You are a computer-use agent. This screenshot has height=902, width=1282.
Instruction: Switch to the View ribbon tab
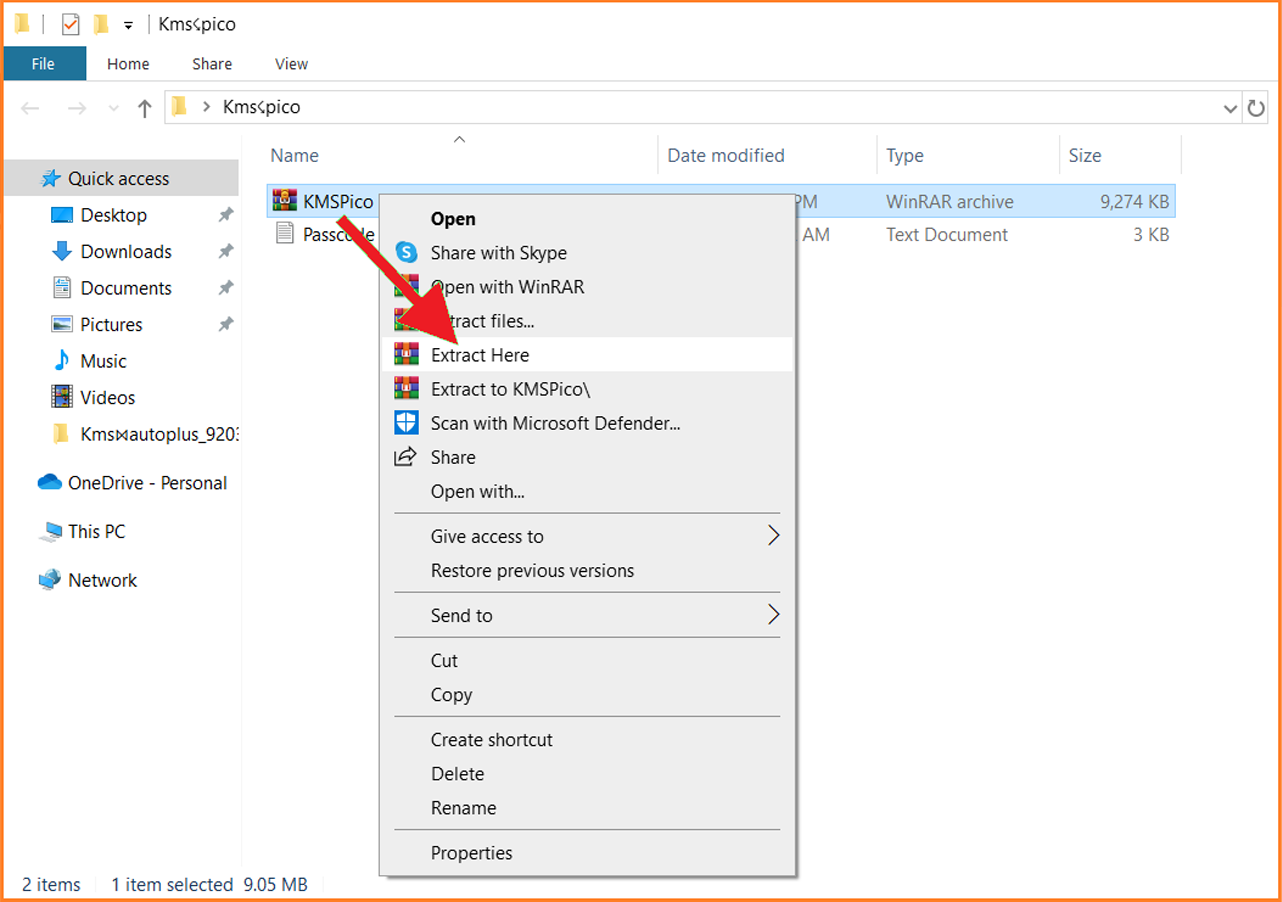point(291,64)
